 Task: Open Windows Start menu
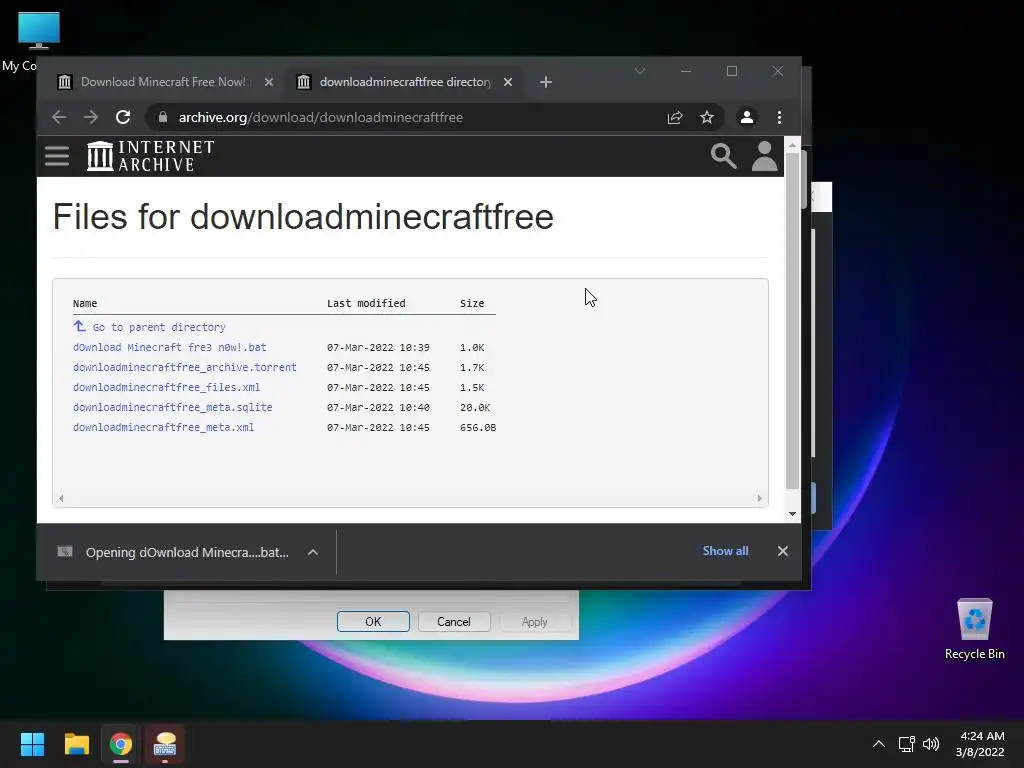click(32, 744)
